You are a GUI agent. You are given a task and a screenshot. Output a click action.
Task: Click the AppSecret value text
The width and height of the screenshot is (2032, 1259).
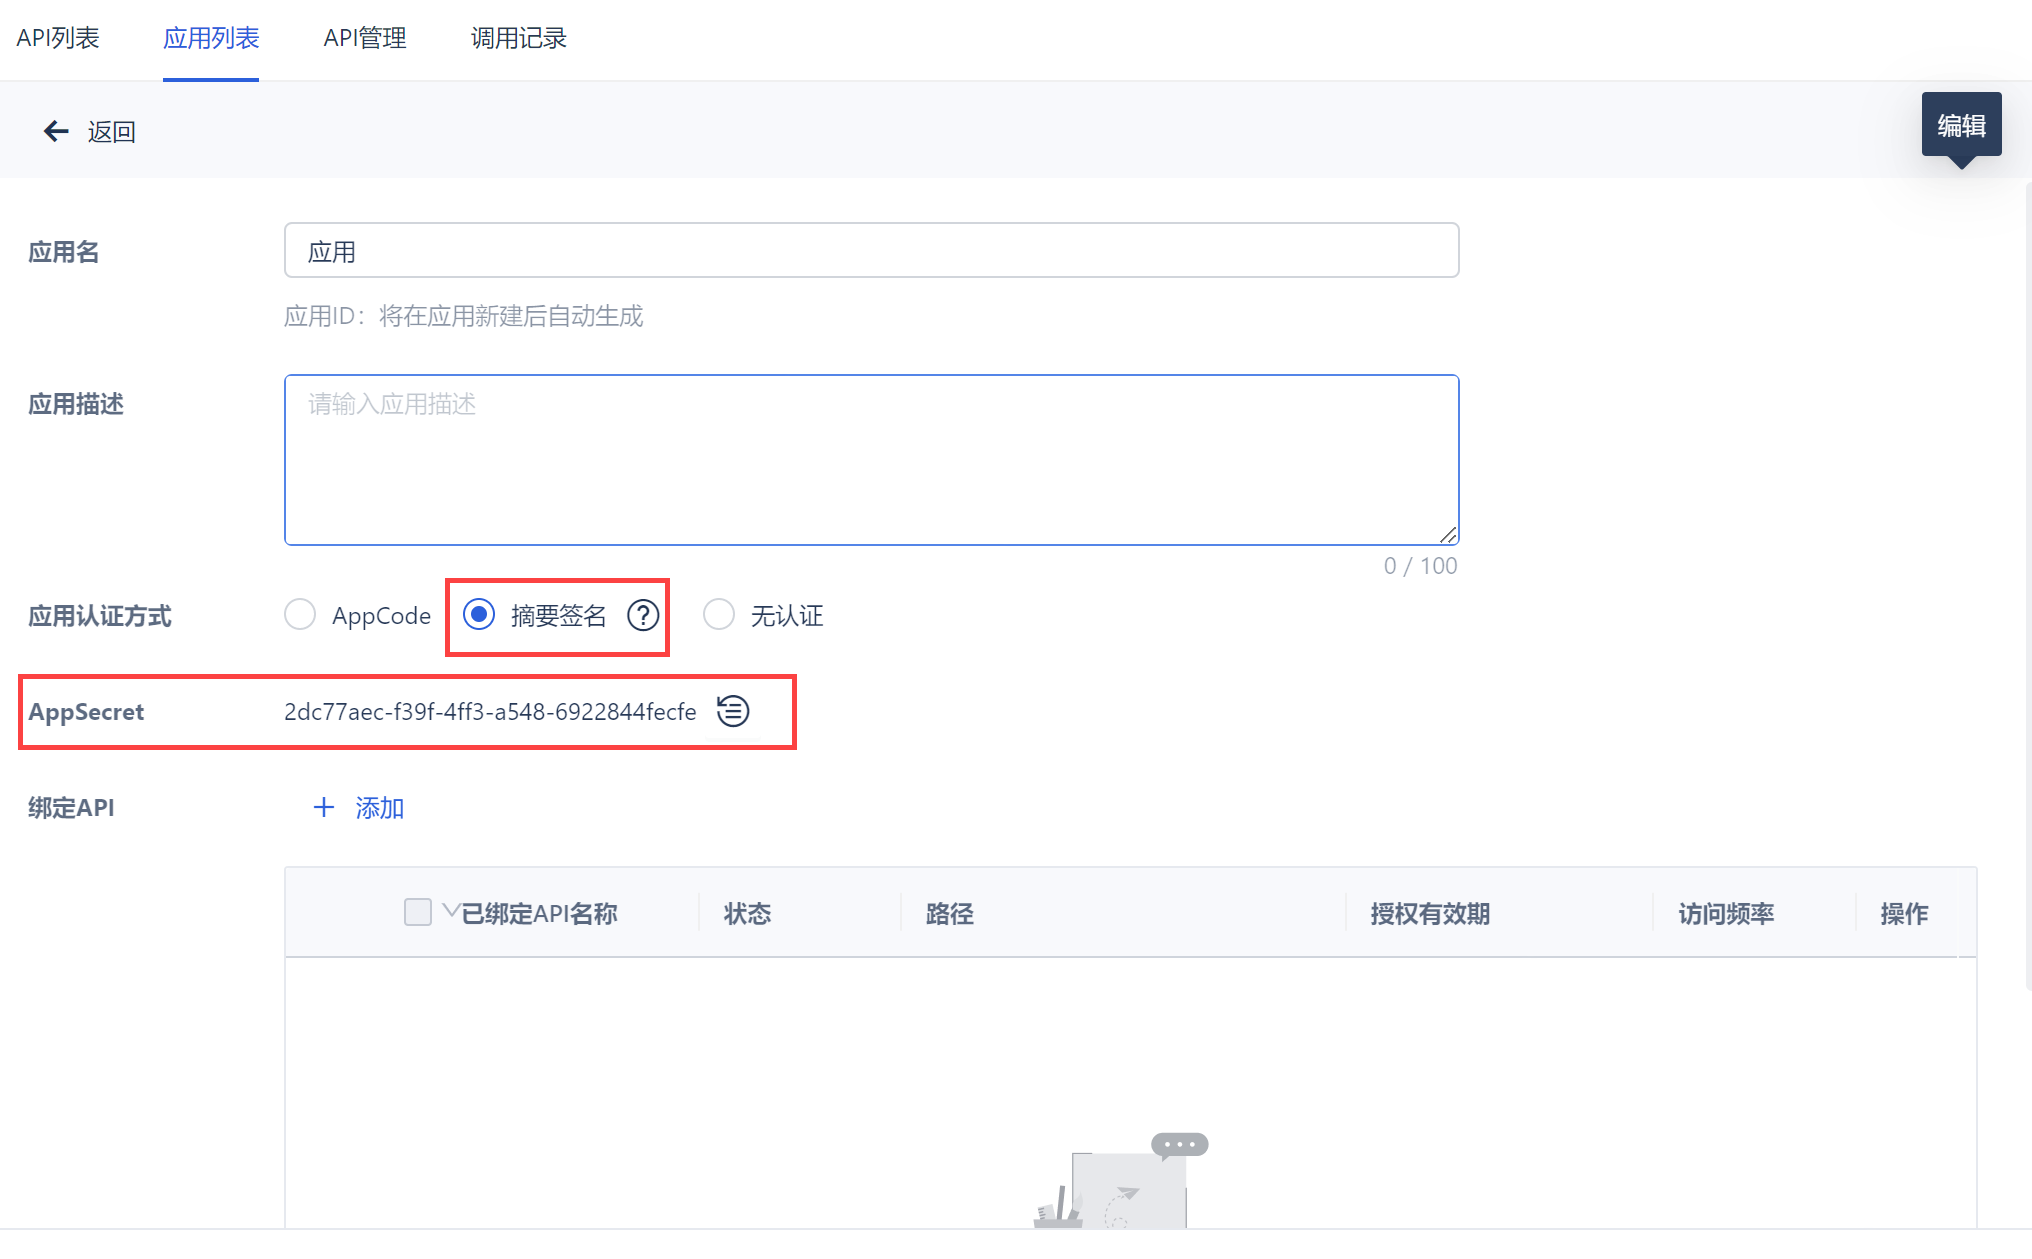click(490, 711)
